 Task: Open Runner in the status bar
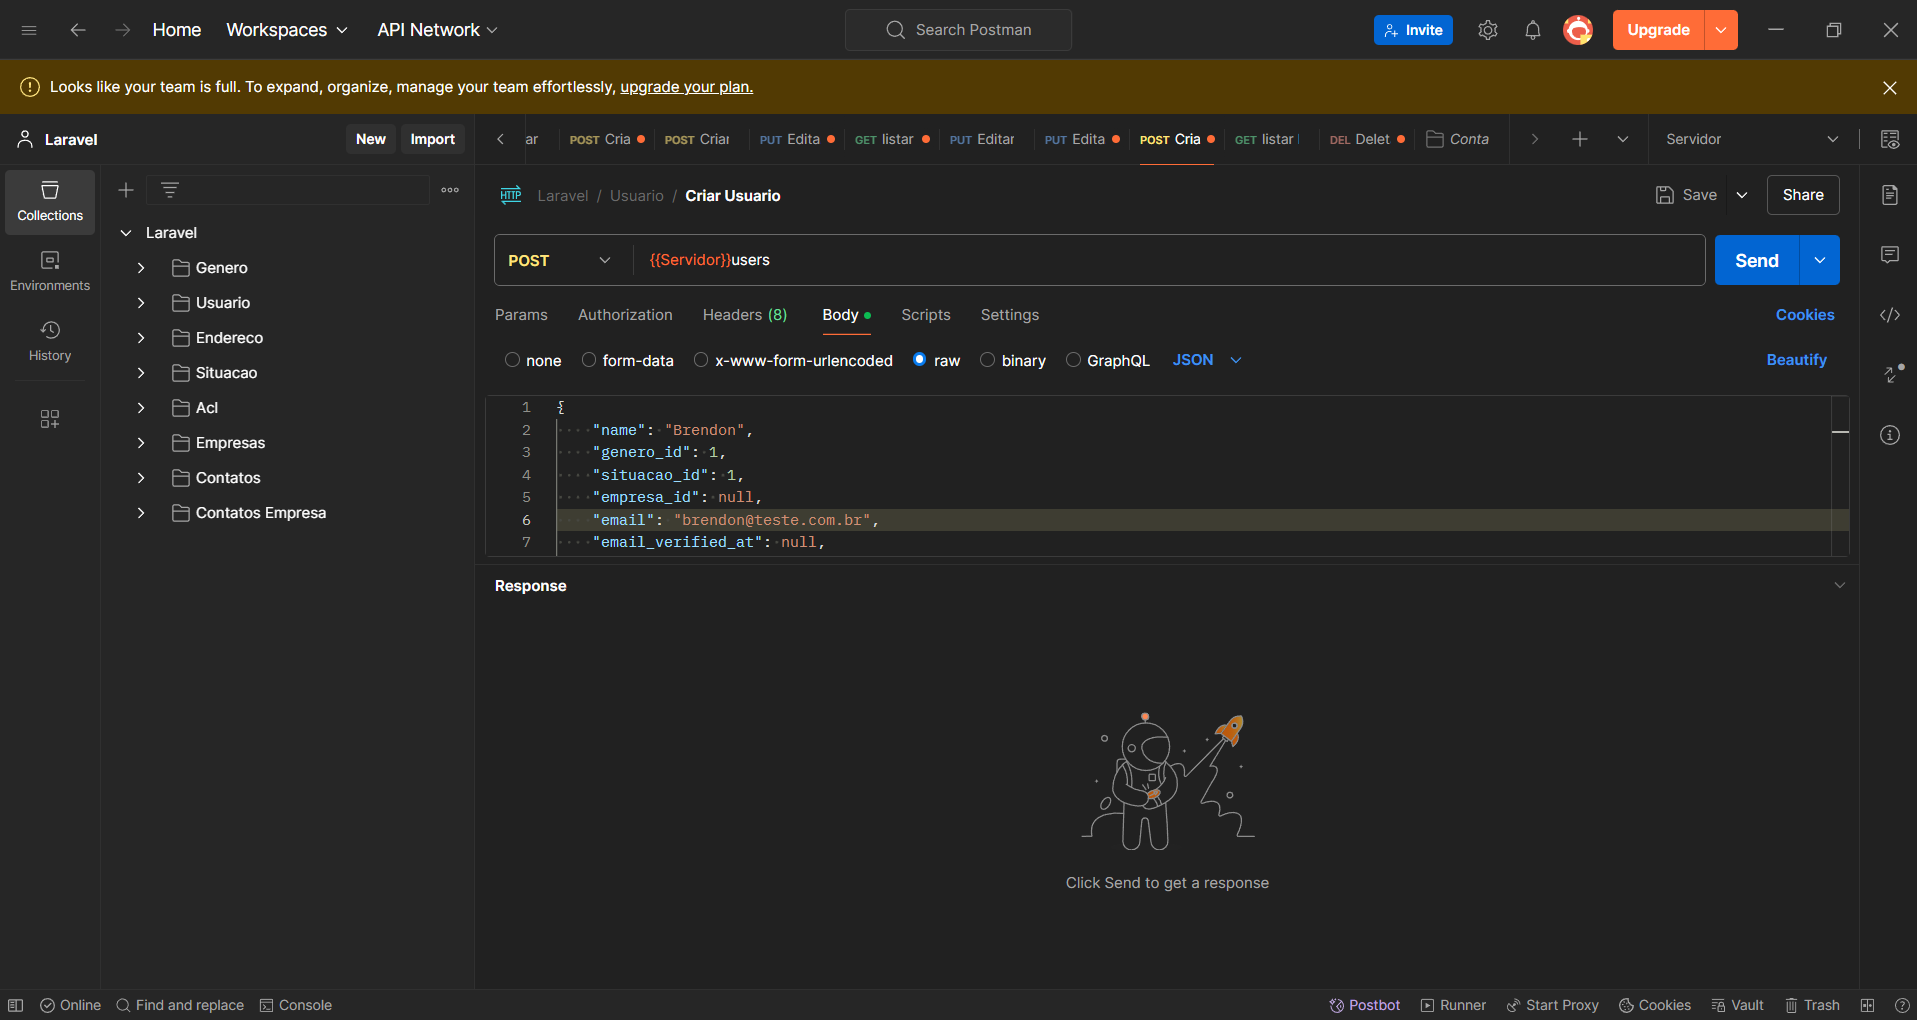[1453, 1005]
